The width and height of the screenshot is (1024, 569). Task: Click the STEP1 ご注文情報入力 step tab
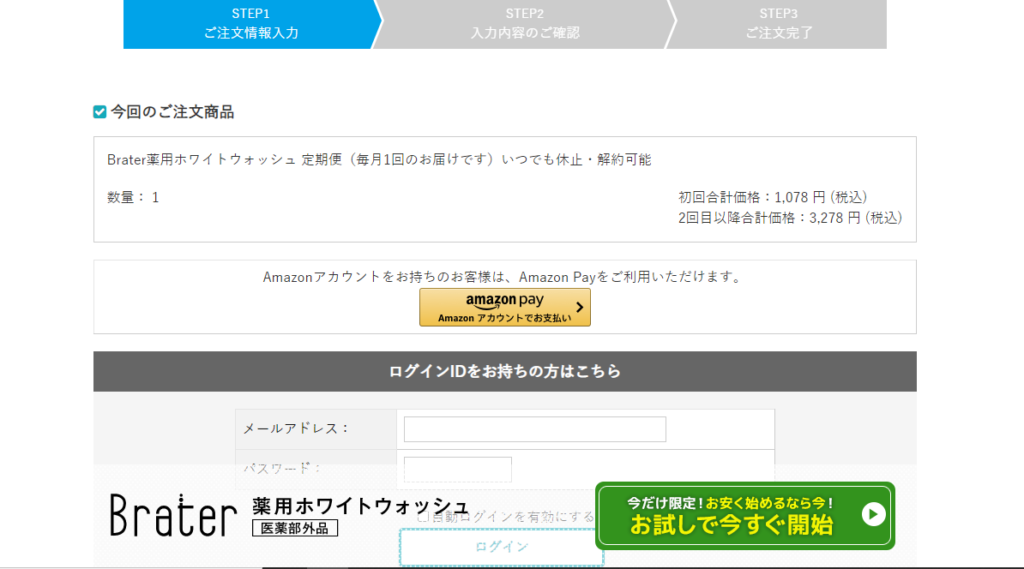(x=251, y=24)
